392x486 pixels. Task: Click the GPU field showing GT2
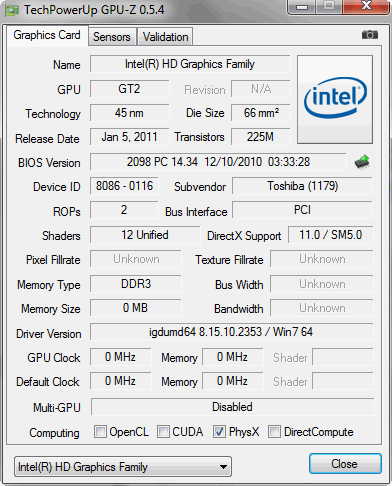(129, 89)
